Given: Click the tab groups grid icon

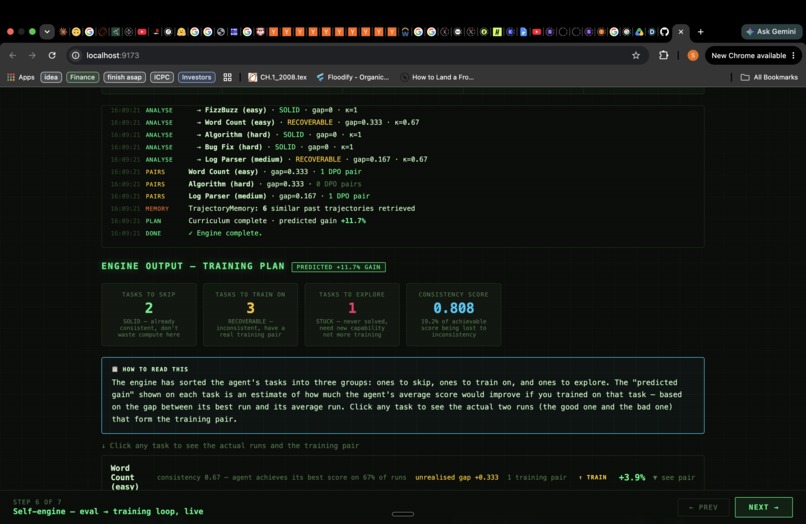Looking at the screenshot, I should pyautogui.click(x=227, y=77).
